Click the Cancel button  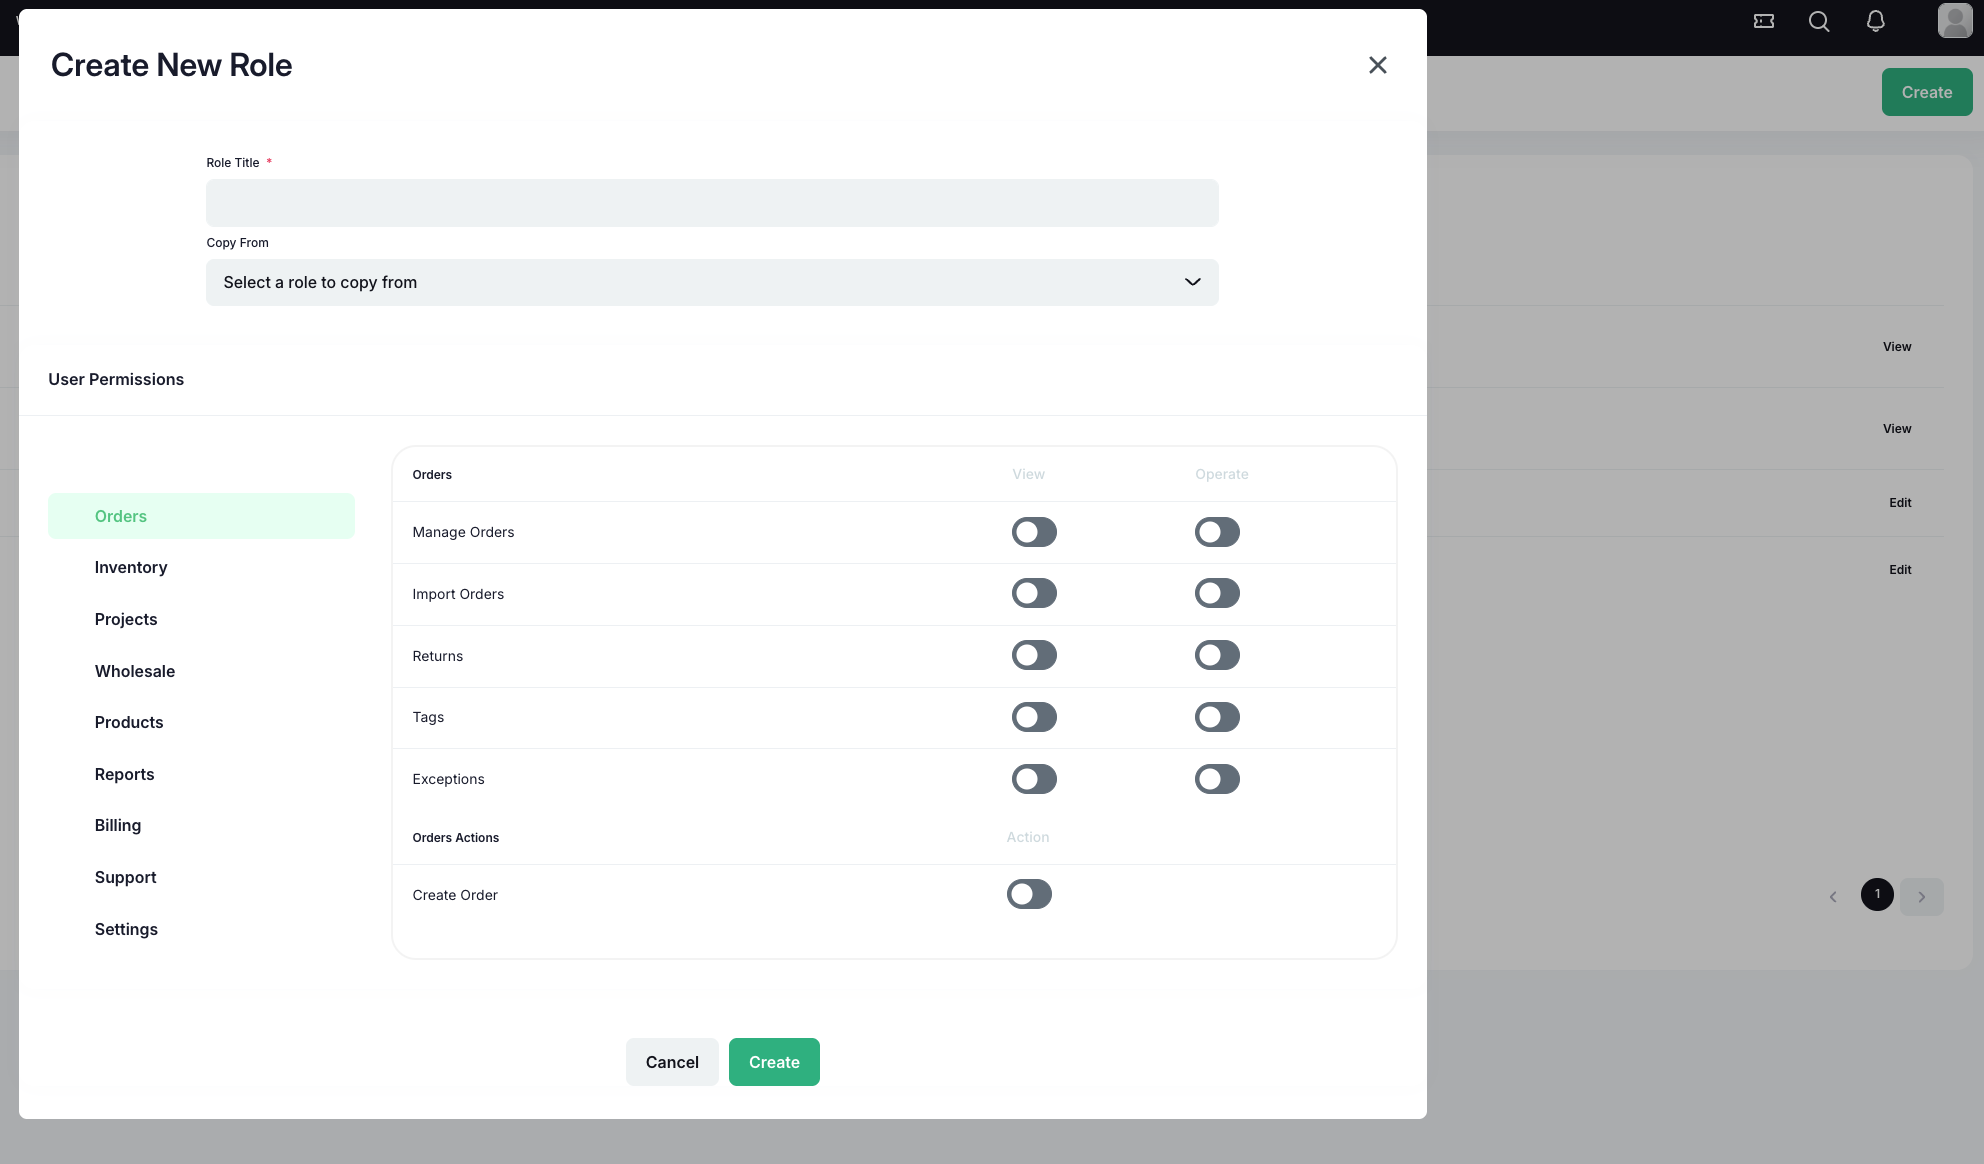pyautogui.click(x=672, y=1062)
